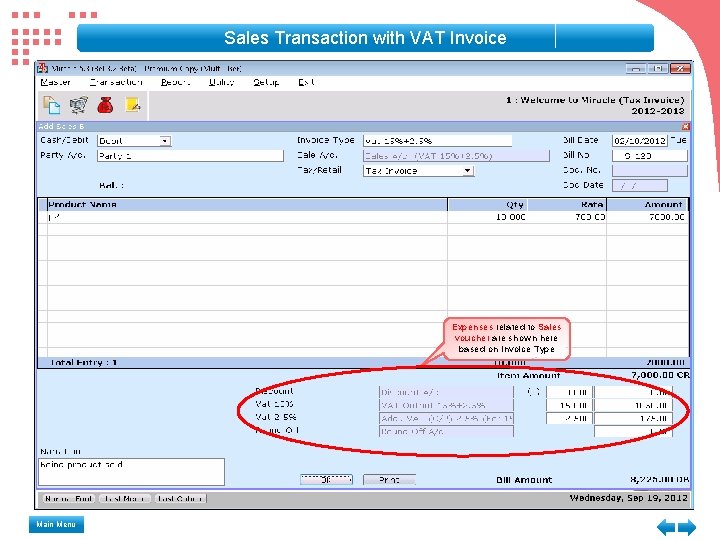The width and height of the screenshot is (720, 540).
Task: Go to next slide with right arrow
Action: pos(687,527)
